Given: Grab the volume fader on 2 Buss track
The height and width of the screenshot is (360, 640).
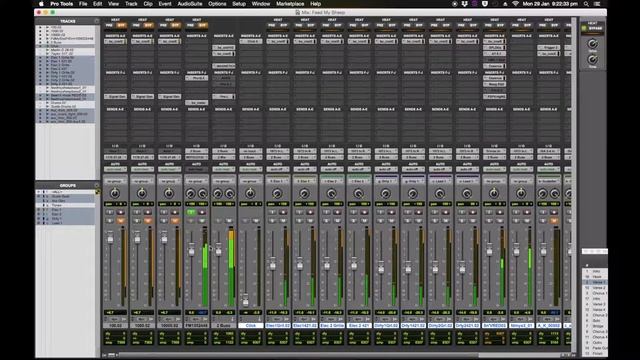Looking at the screenshot, I should point(218,250).
